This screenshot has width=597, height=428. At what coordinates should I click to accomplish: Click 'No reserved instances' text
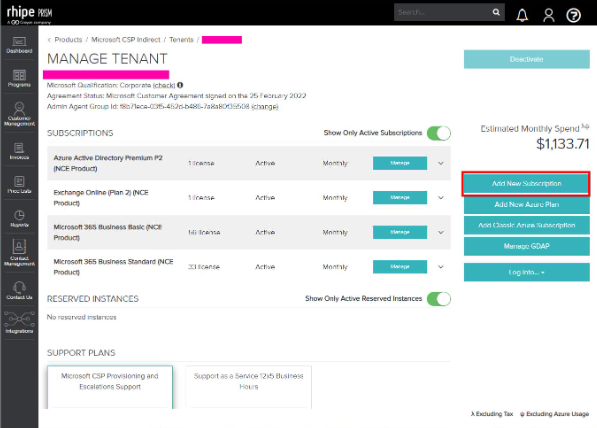[81, 317]
